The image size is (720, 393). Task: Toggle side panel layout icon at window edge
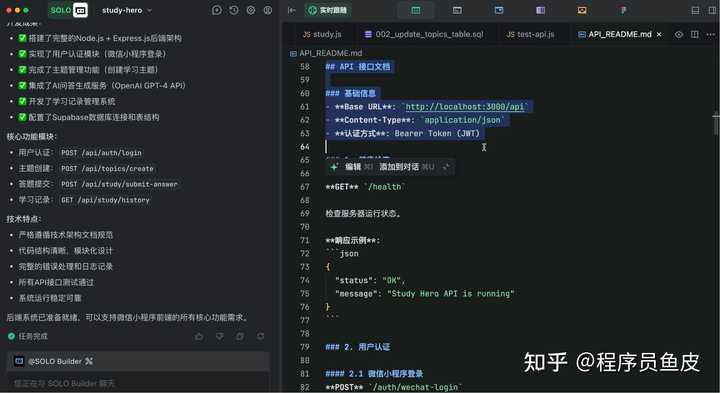coord(713,10)
